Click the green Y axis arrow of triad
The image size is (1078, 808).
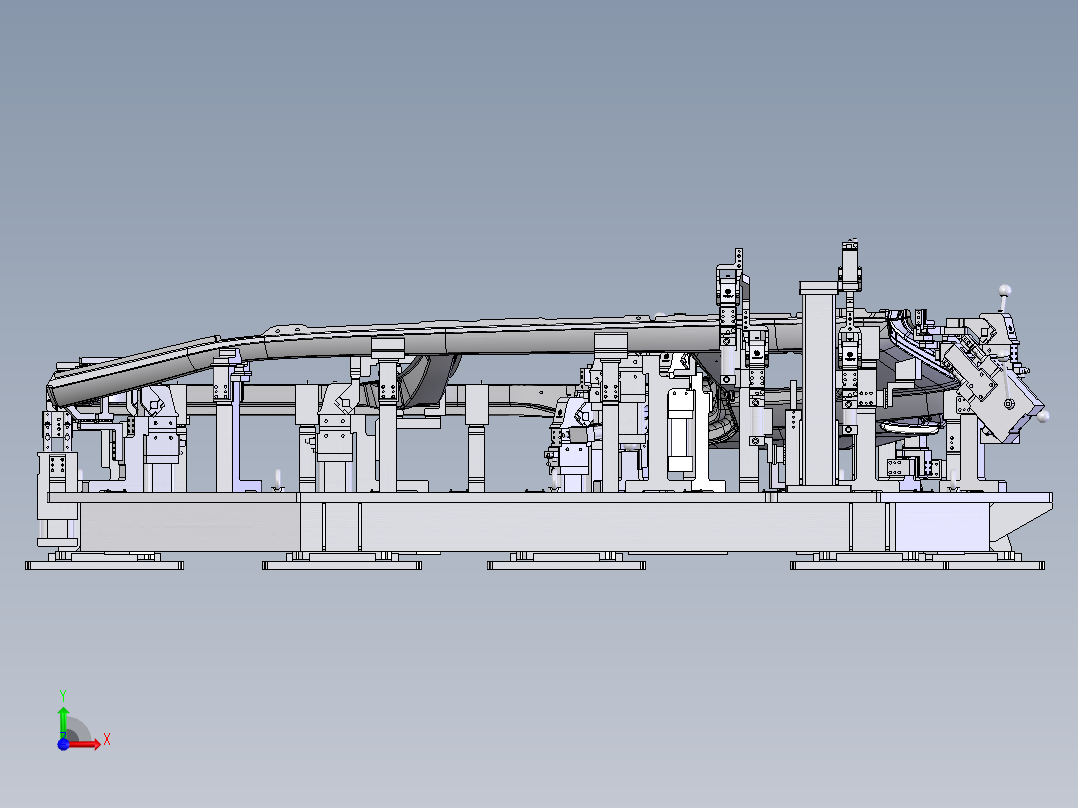[63, 722]
